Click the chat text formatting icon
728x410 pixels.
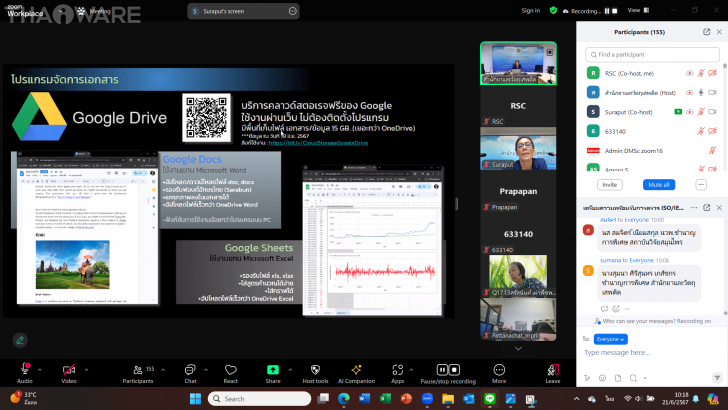click(587, 378)
